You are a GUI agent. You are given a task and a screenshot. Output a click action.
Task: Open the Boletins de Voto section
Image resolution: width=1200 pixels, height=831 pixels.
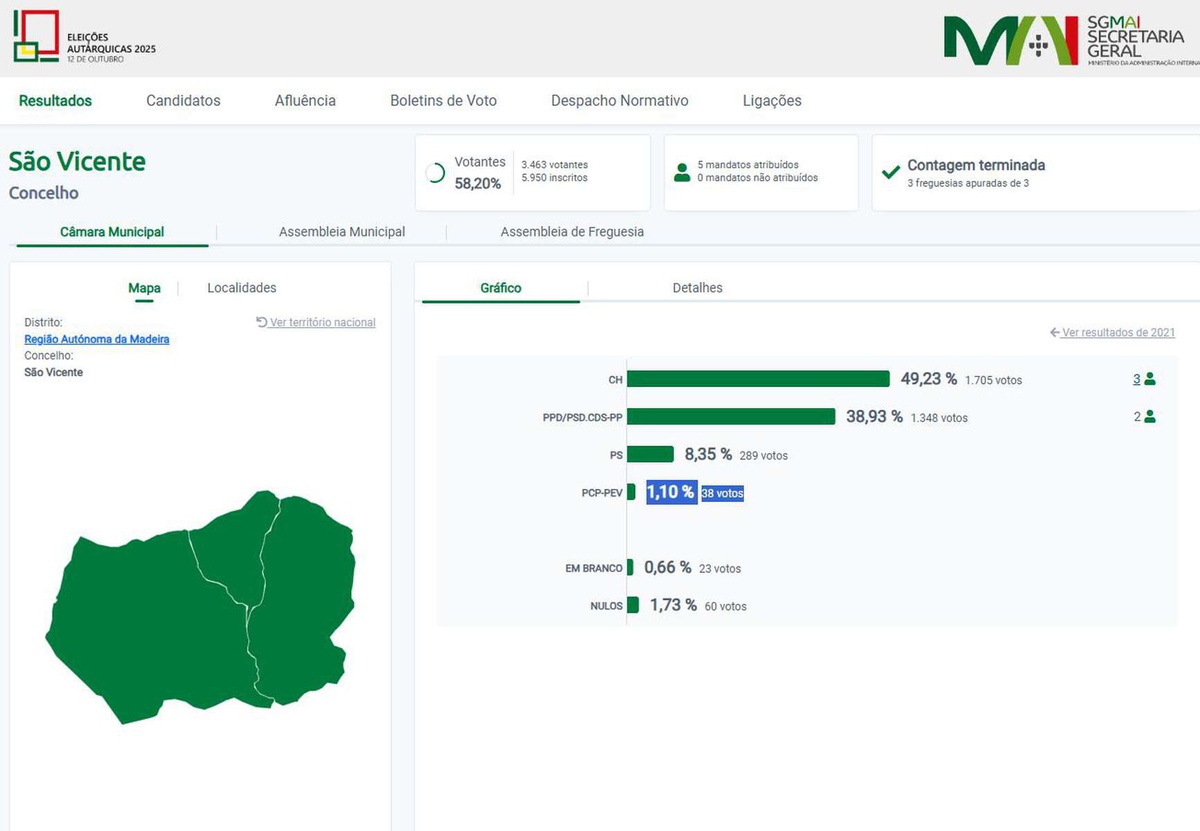tap(443, 101)
